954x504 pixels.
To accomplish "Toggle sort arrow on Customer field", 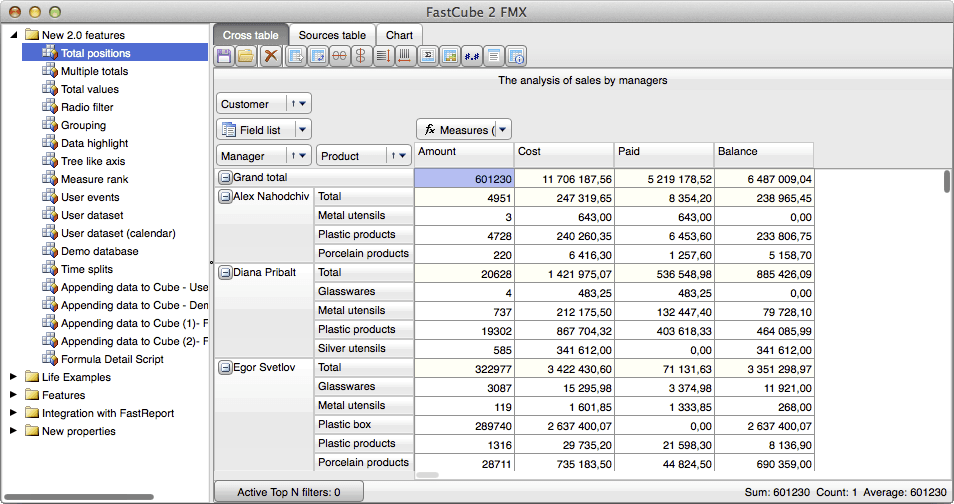I will [293, 104].
